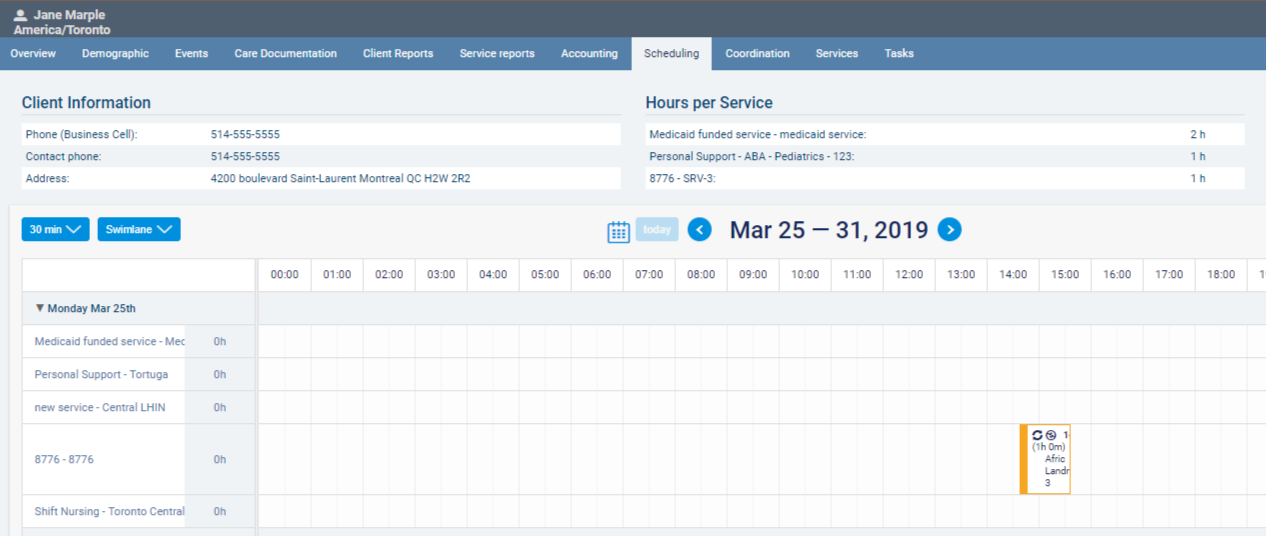Viewport: 1266px width, 536px height.
Task: Open the 30 min interval dropdown
Action: (x=55, y=229)
